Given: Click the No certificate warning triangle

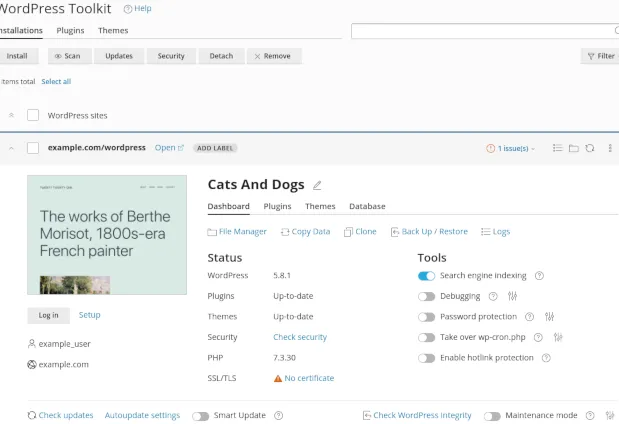Looking at the screenshot, I should click(278, 378).
